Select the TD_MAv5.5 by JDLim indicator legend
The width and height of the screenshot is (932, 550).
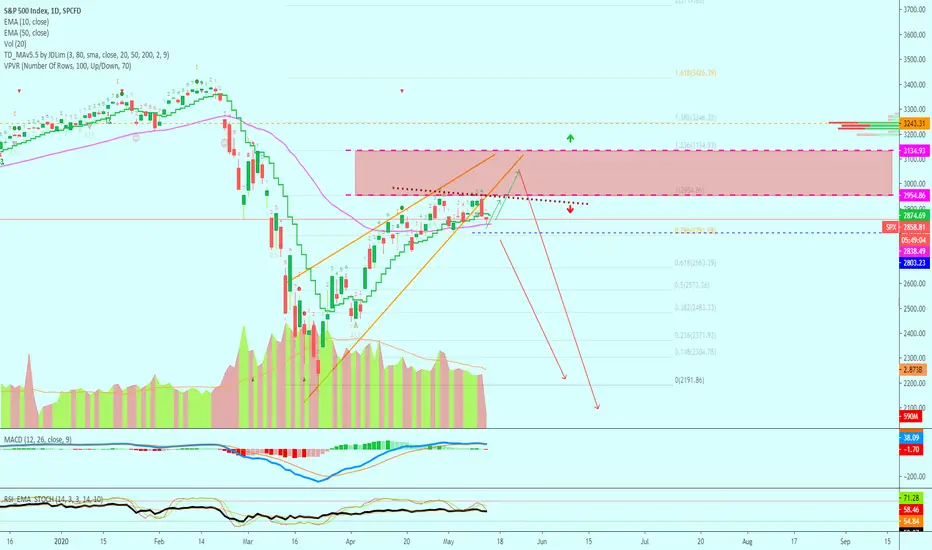coord(86,55)
